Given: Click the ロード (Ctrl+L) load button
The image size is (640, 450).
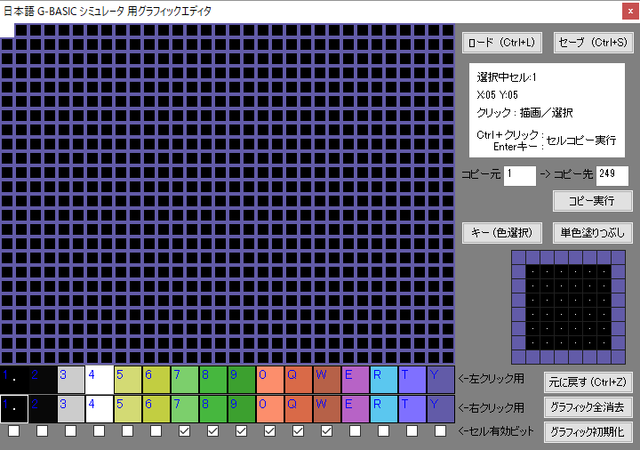Looking at the screenshot, I should click(x=501, y=43).
